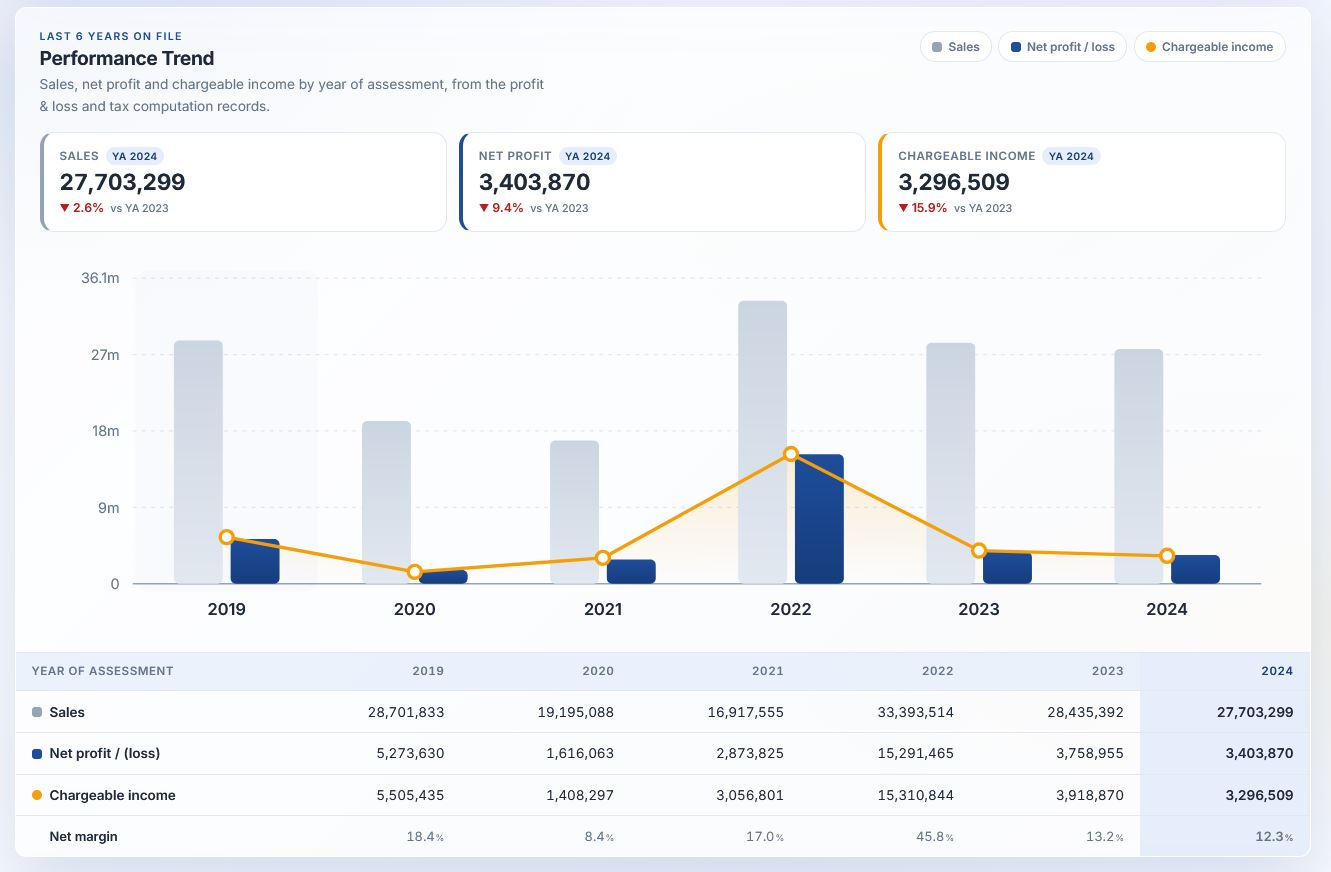Click the 12.3% net margin cell
The image size is (1331, 872).
coord(1273,836)
